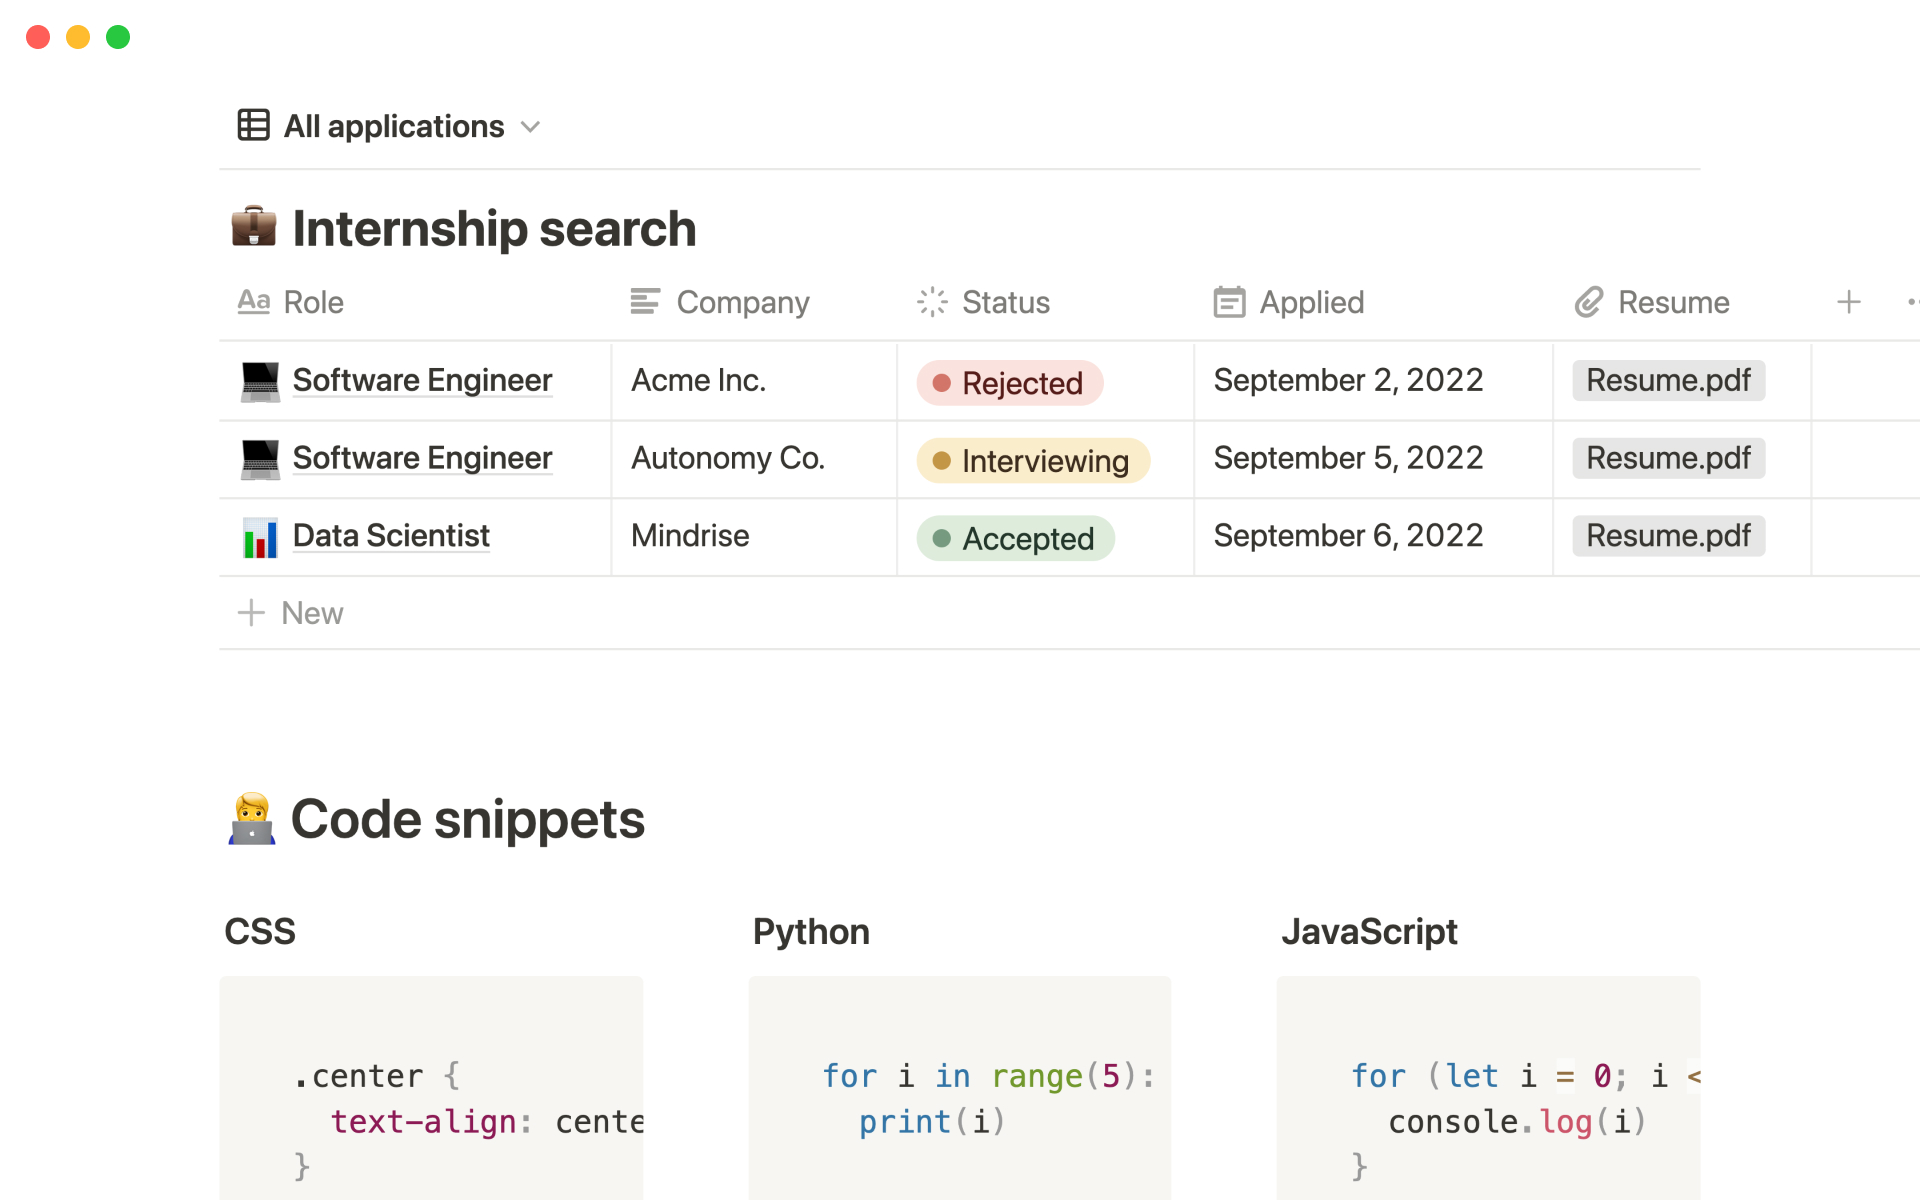Open the Software Engineer page for Autonomy Co.
This screenshot has height=1200, width=1920.
(421, 458)
